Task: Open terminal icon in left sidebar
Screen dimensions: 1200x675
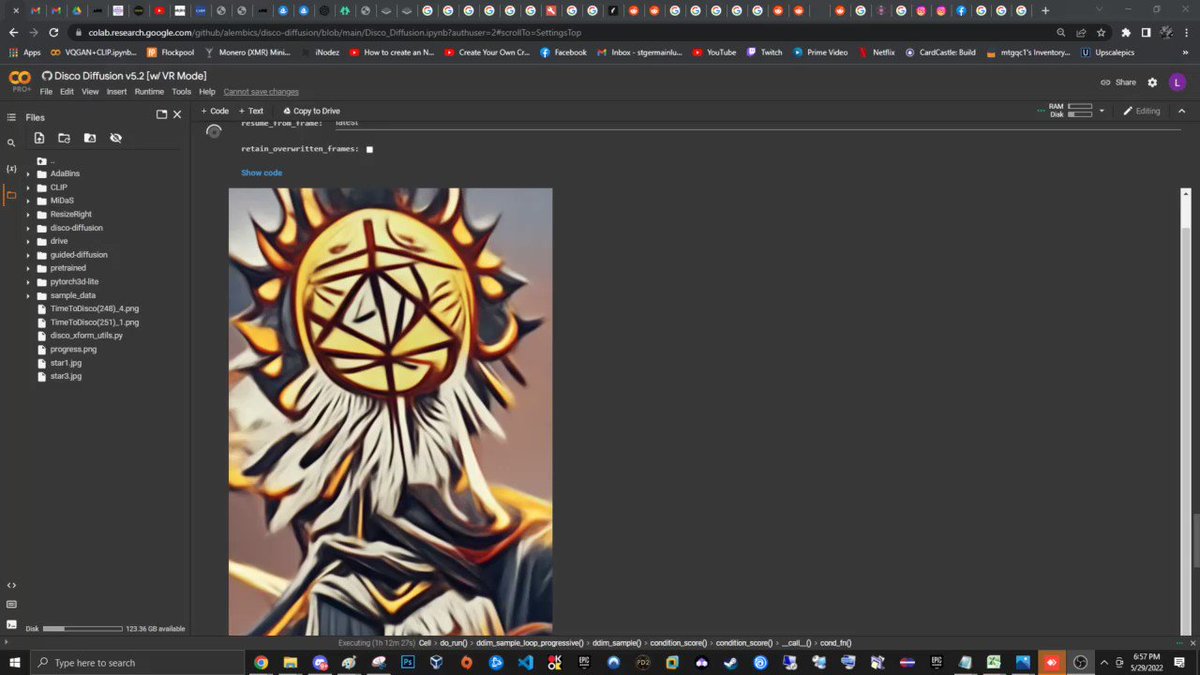Action: (x=11, y=625)
